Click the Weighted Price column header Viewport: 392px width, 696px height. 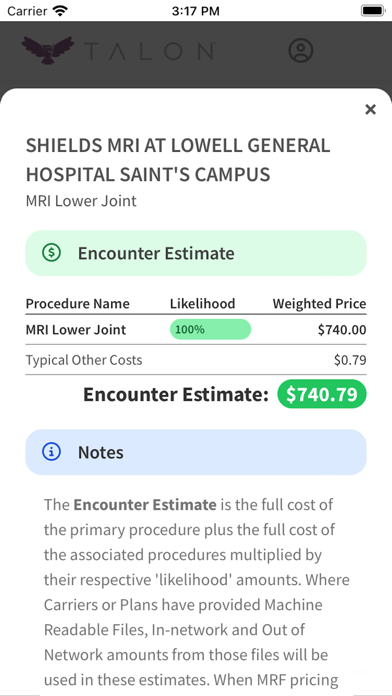[x=319, y=304]
